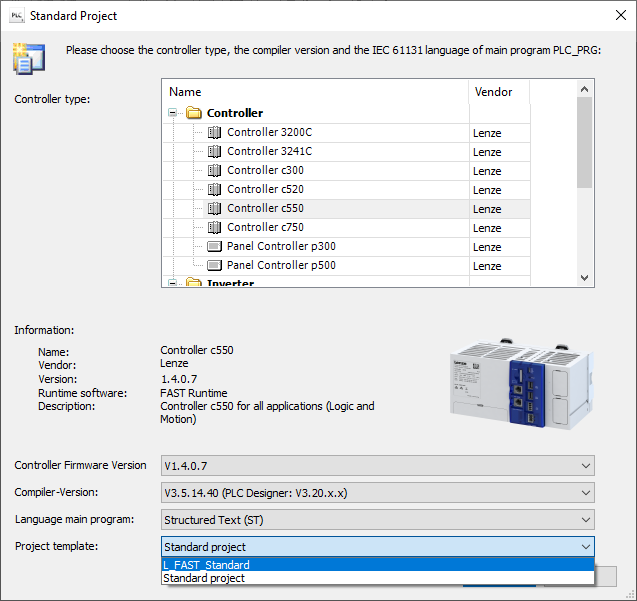This screenshot has width=637, height=601.
Task: Click the Controller c550 product image
Action: pyautogui.click(x=522, y=384)
